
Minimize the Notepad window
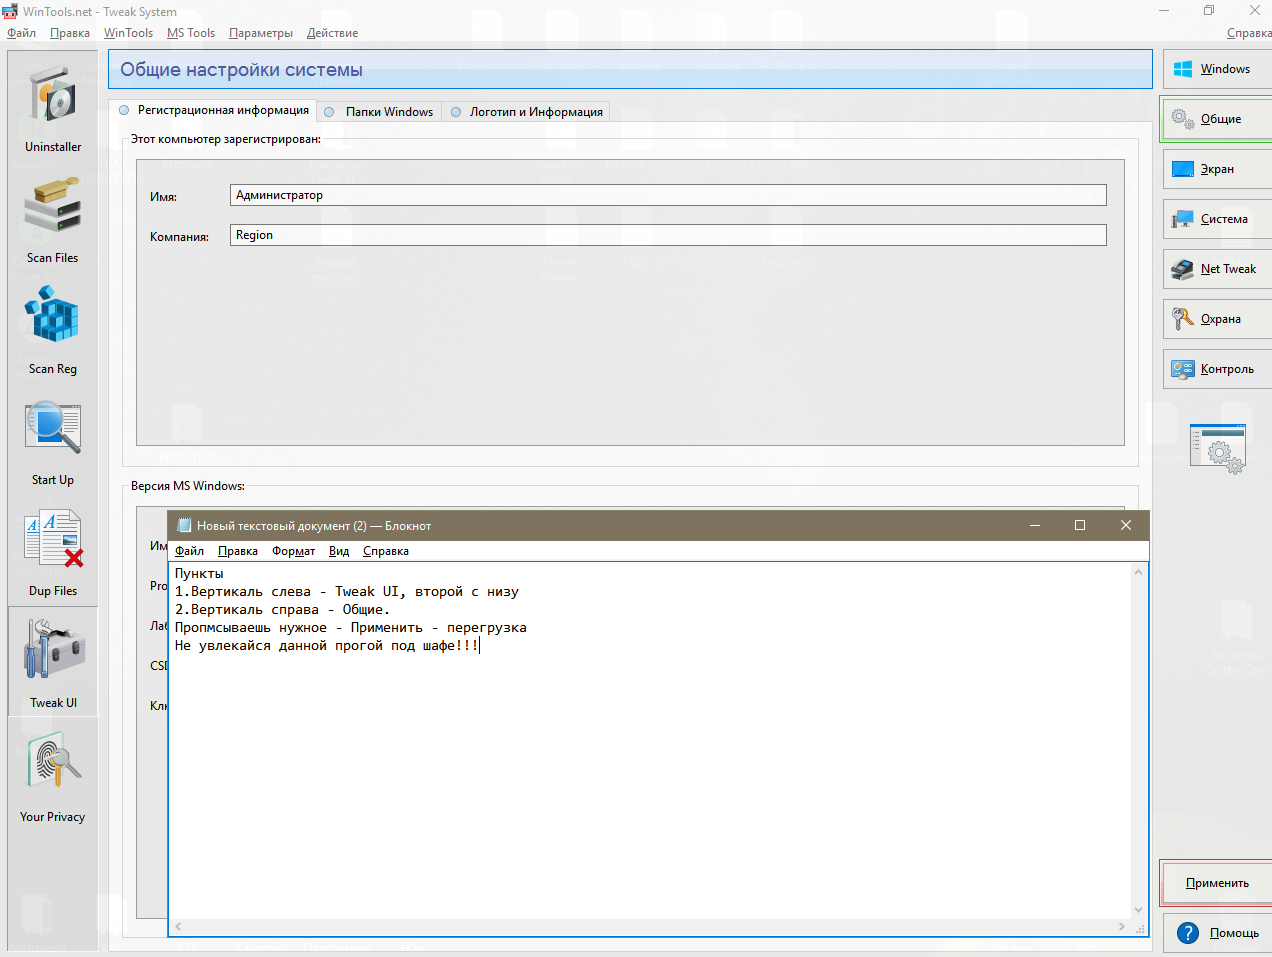tap(1035, 525)
